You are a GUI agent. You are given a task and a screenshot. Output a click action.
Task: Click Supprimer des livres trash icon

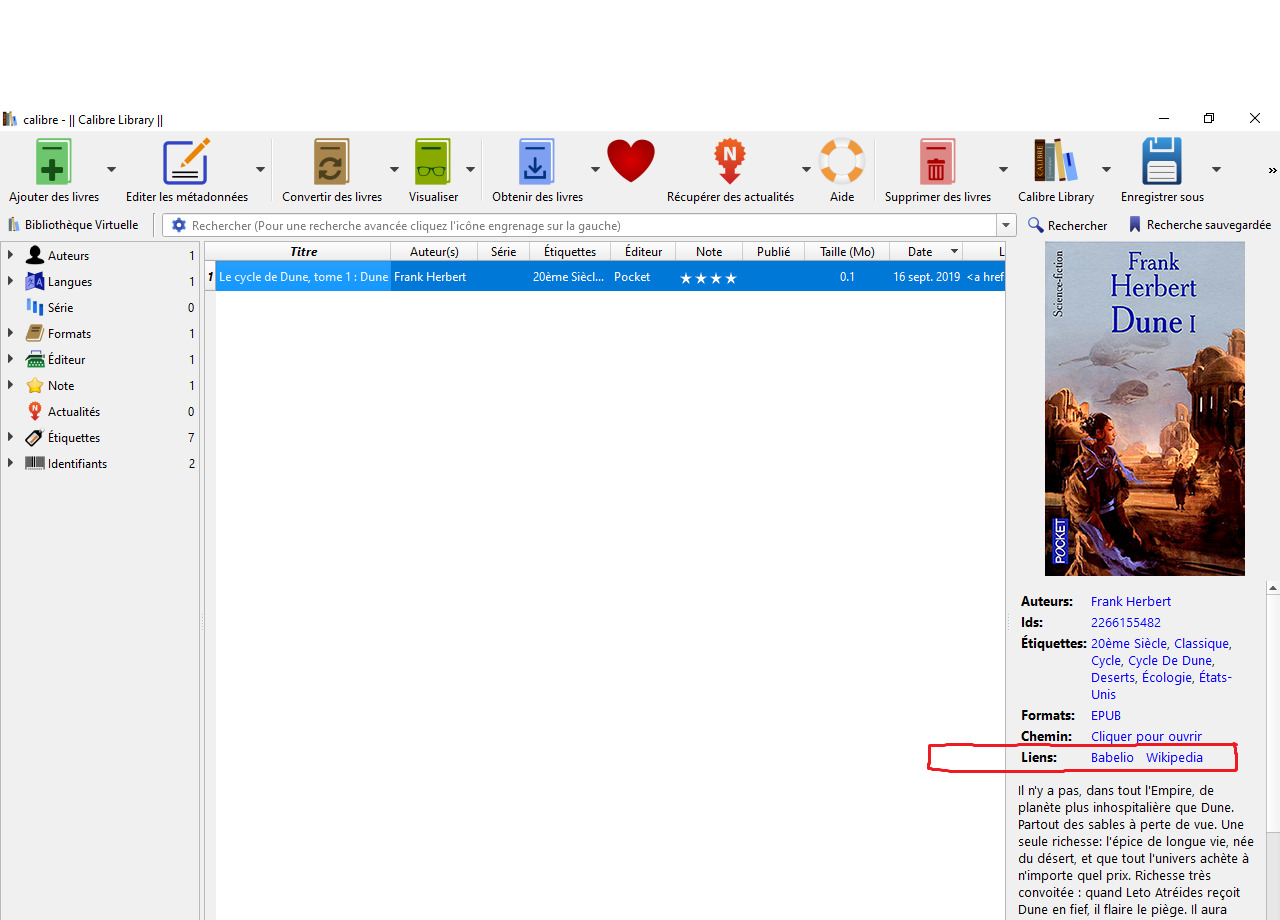tap(937, 161)
